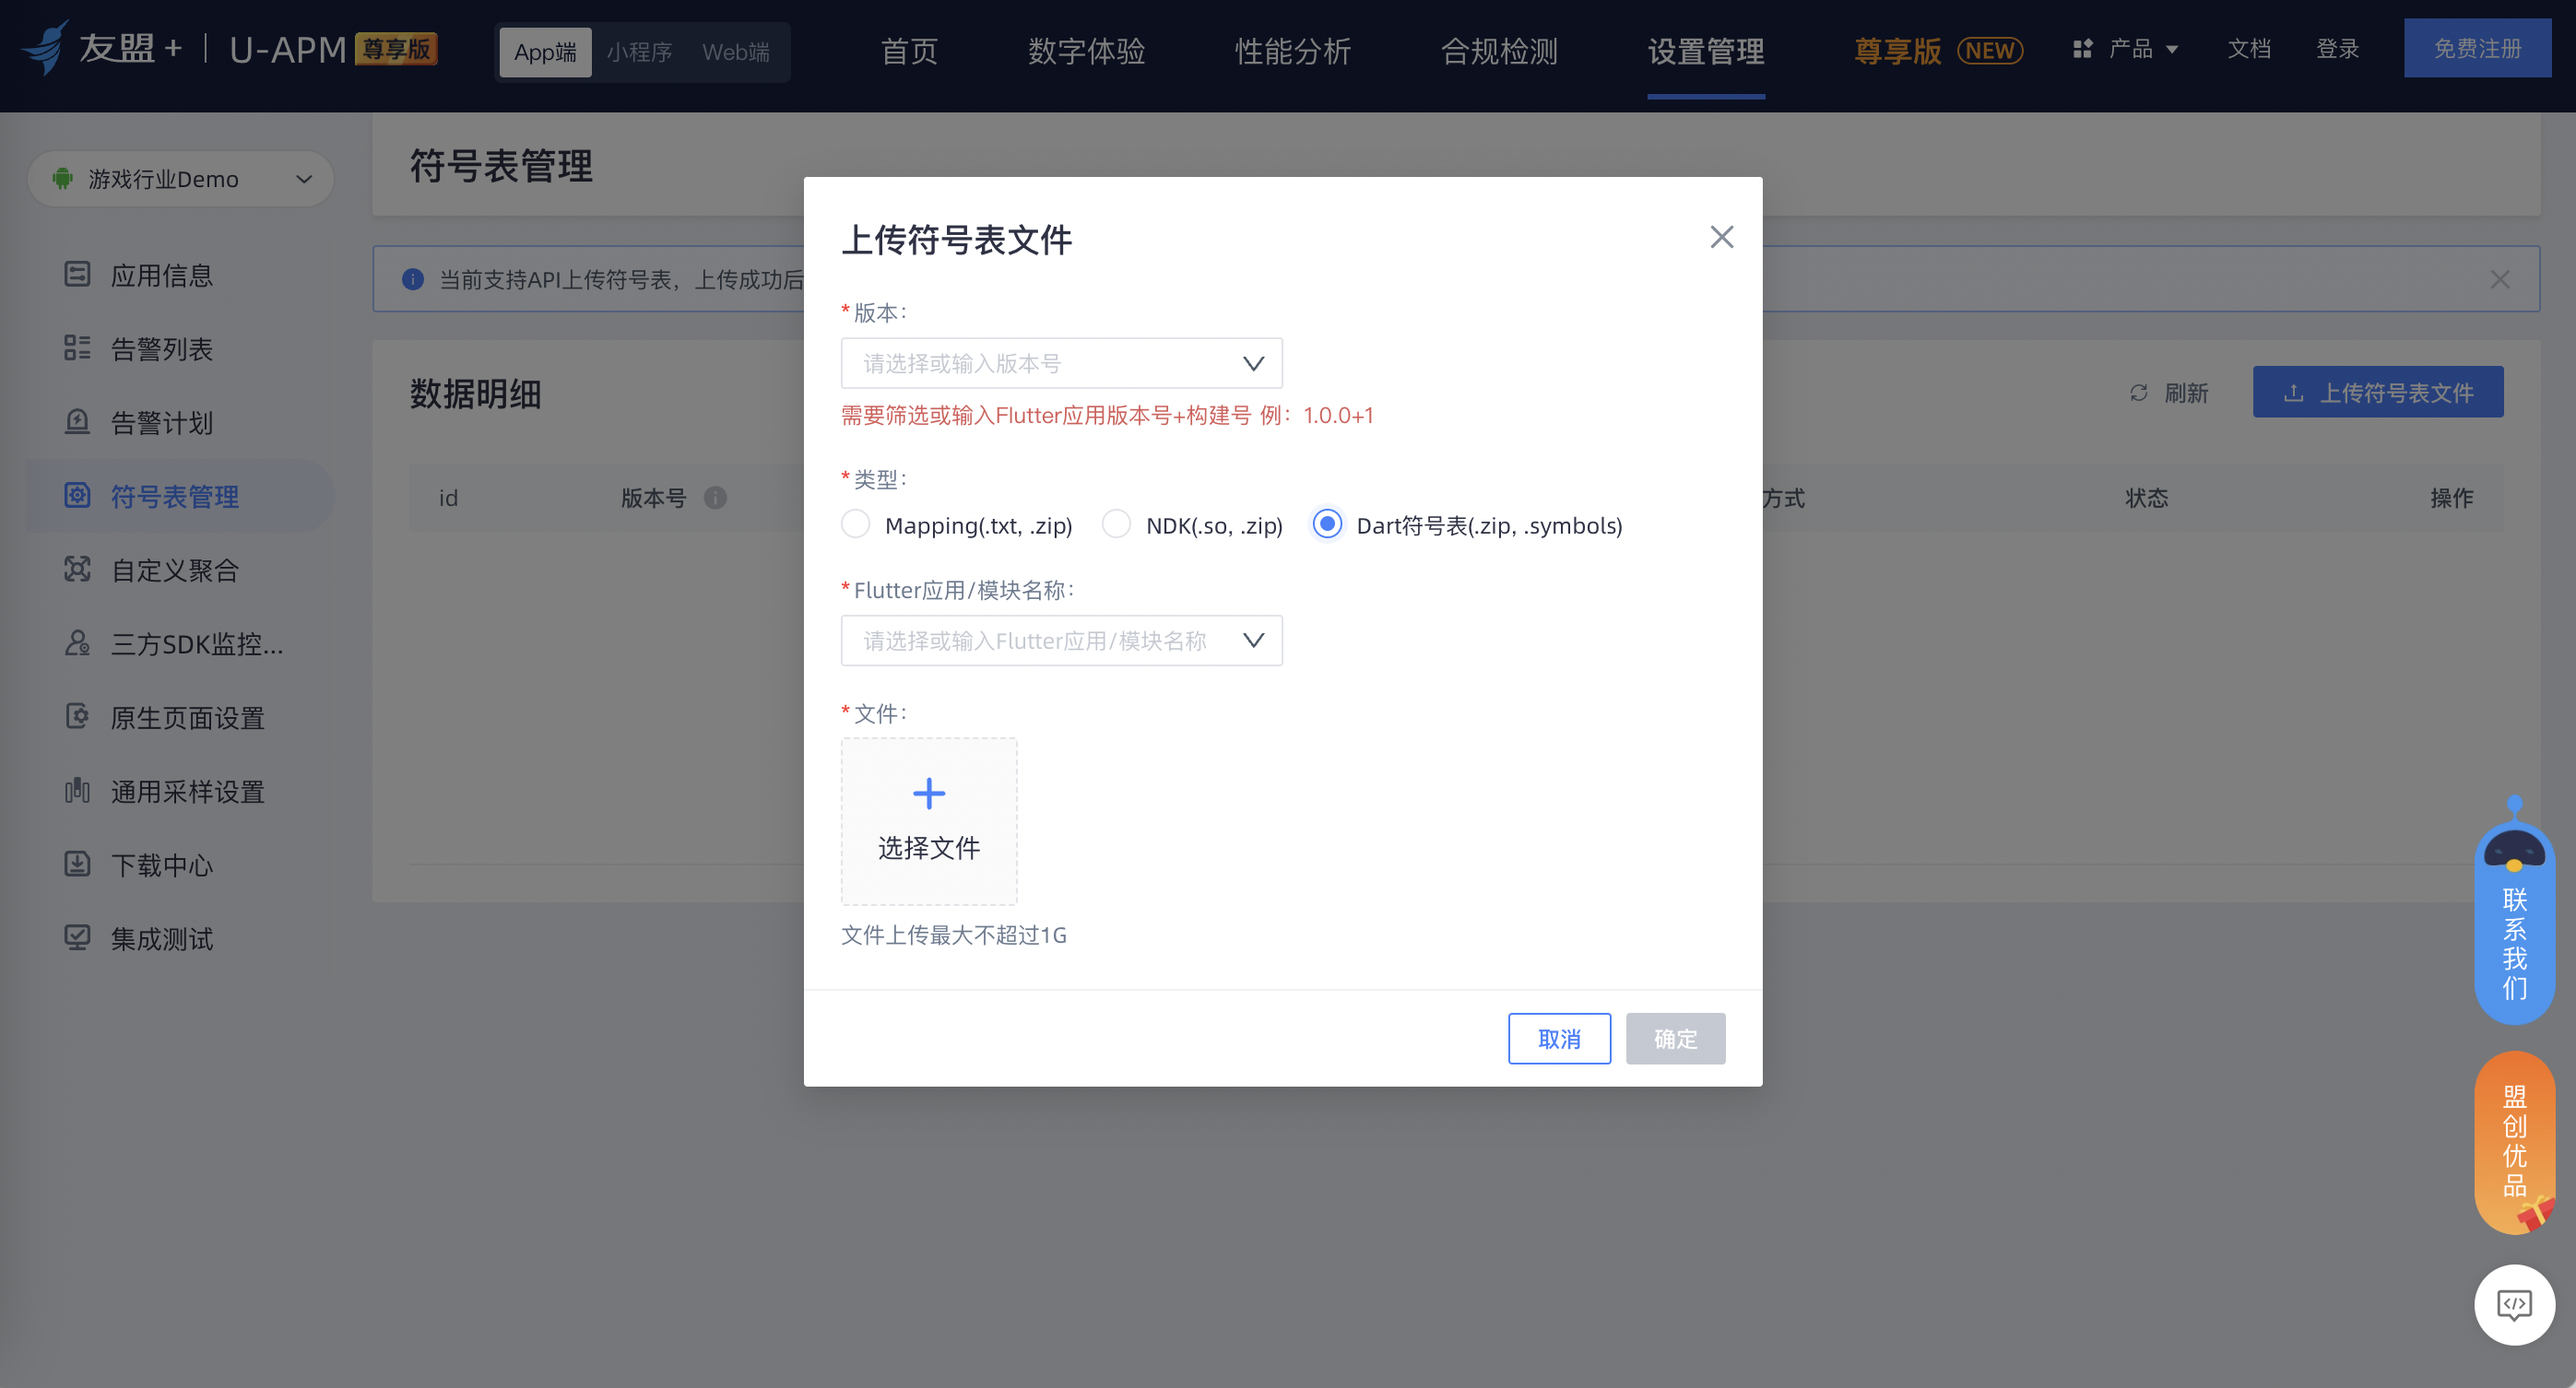Click the 尊享版 badge beside U-APM
This screenshot has width=2576, height=1388.
point(396,49)
